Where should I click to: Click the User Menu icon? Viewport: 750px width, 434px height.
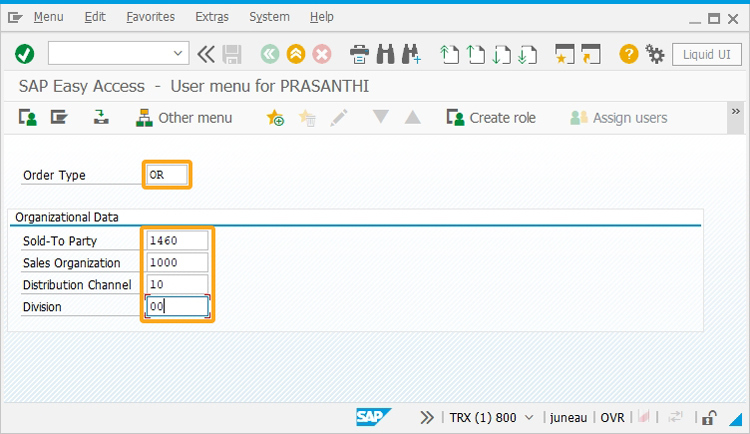coord(28,118)
